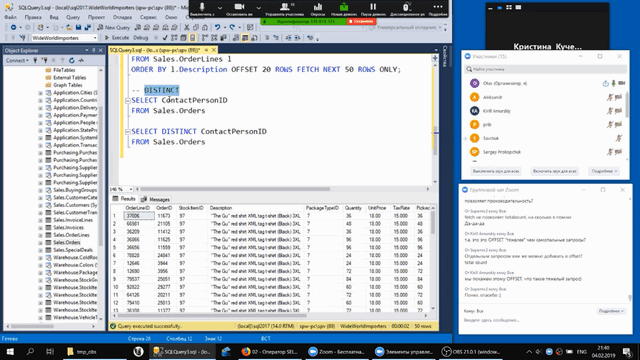Switch to the Messages tab

(x=155, y=199)
